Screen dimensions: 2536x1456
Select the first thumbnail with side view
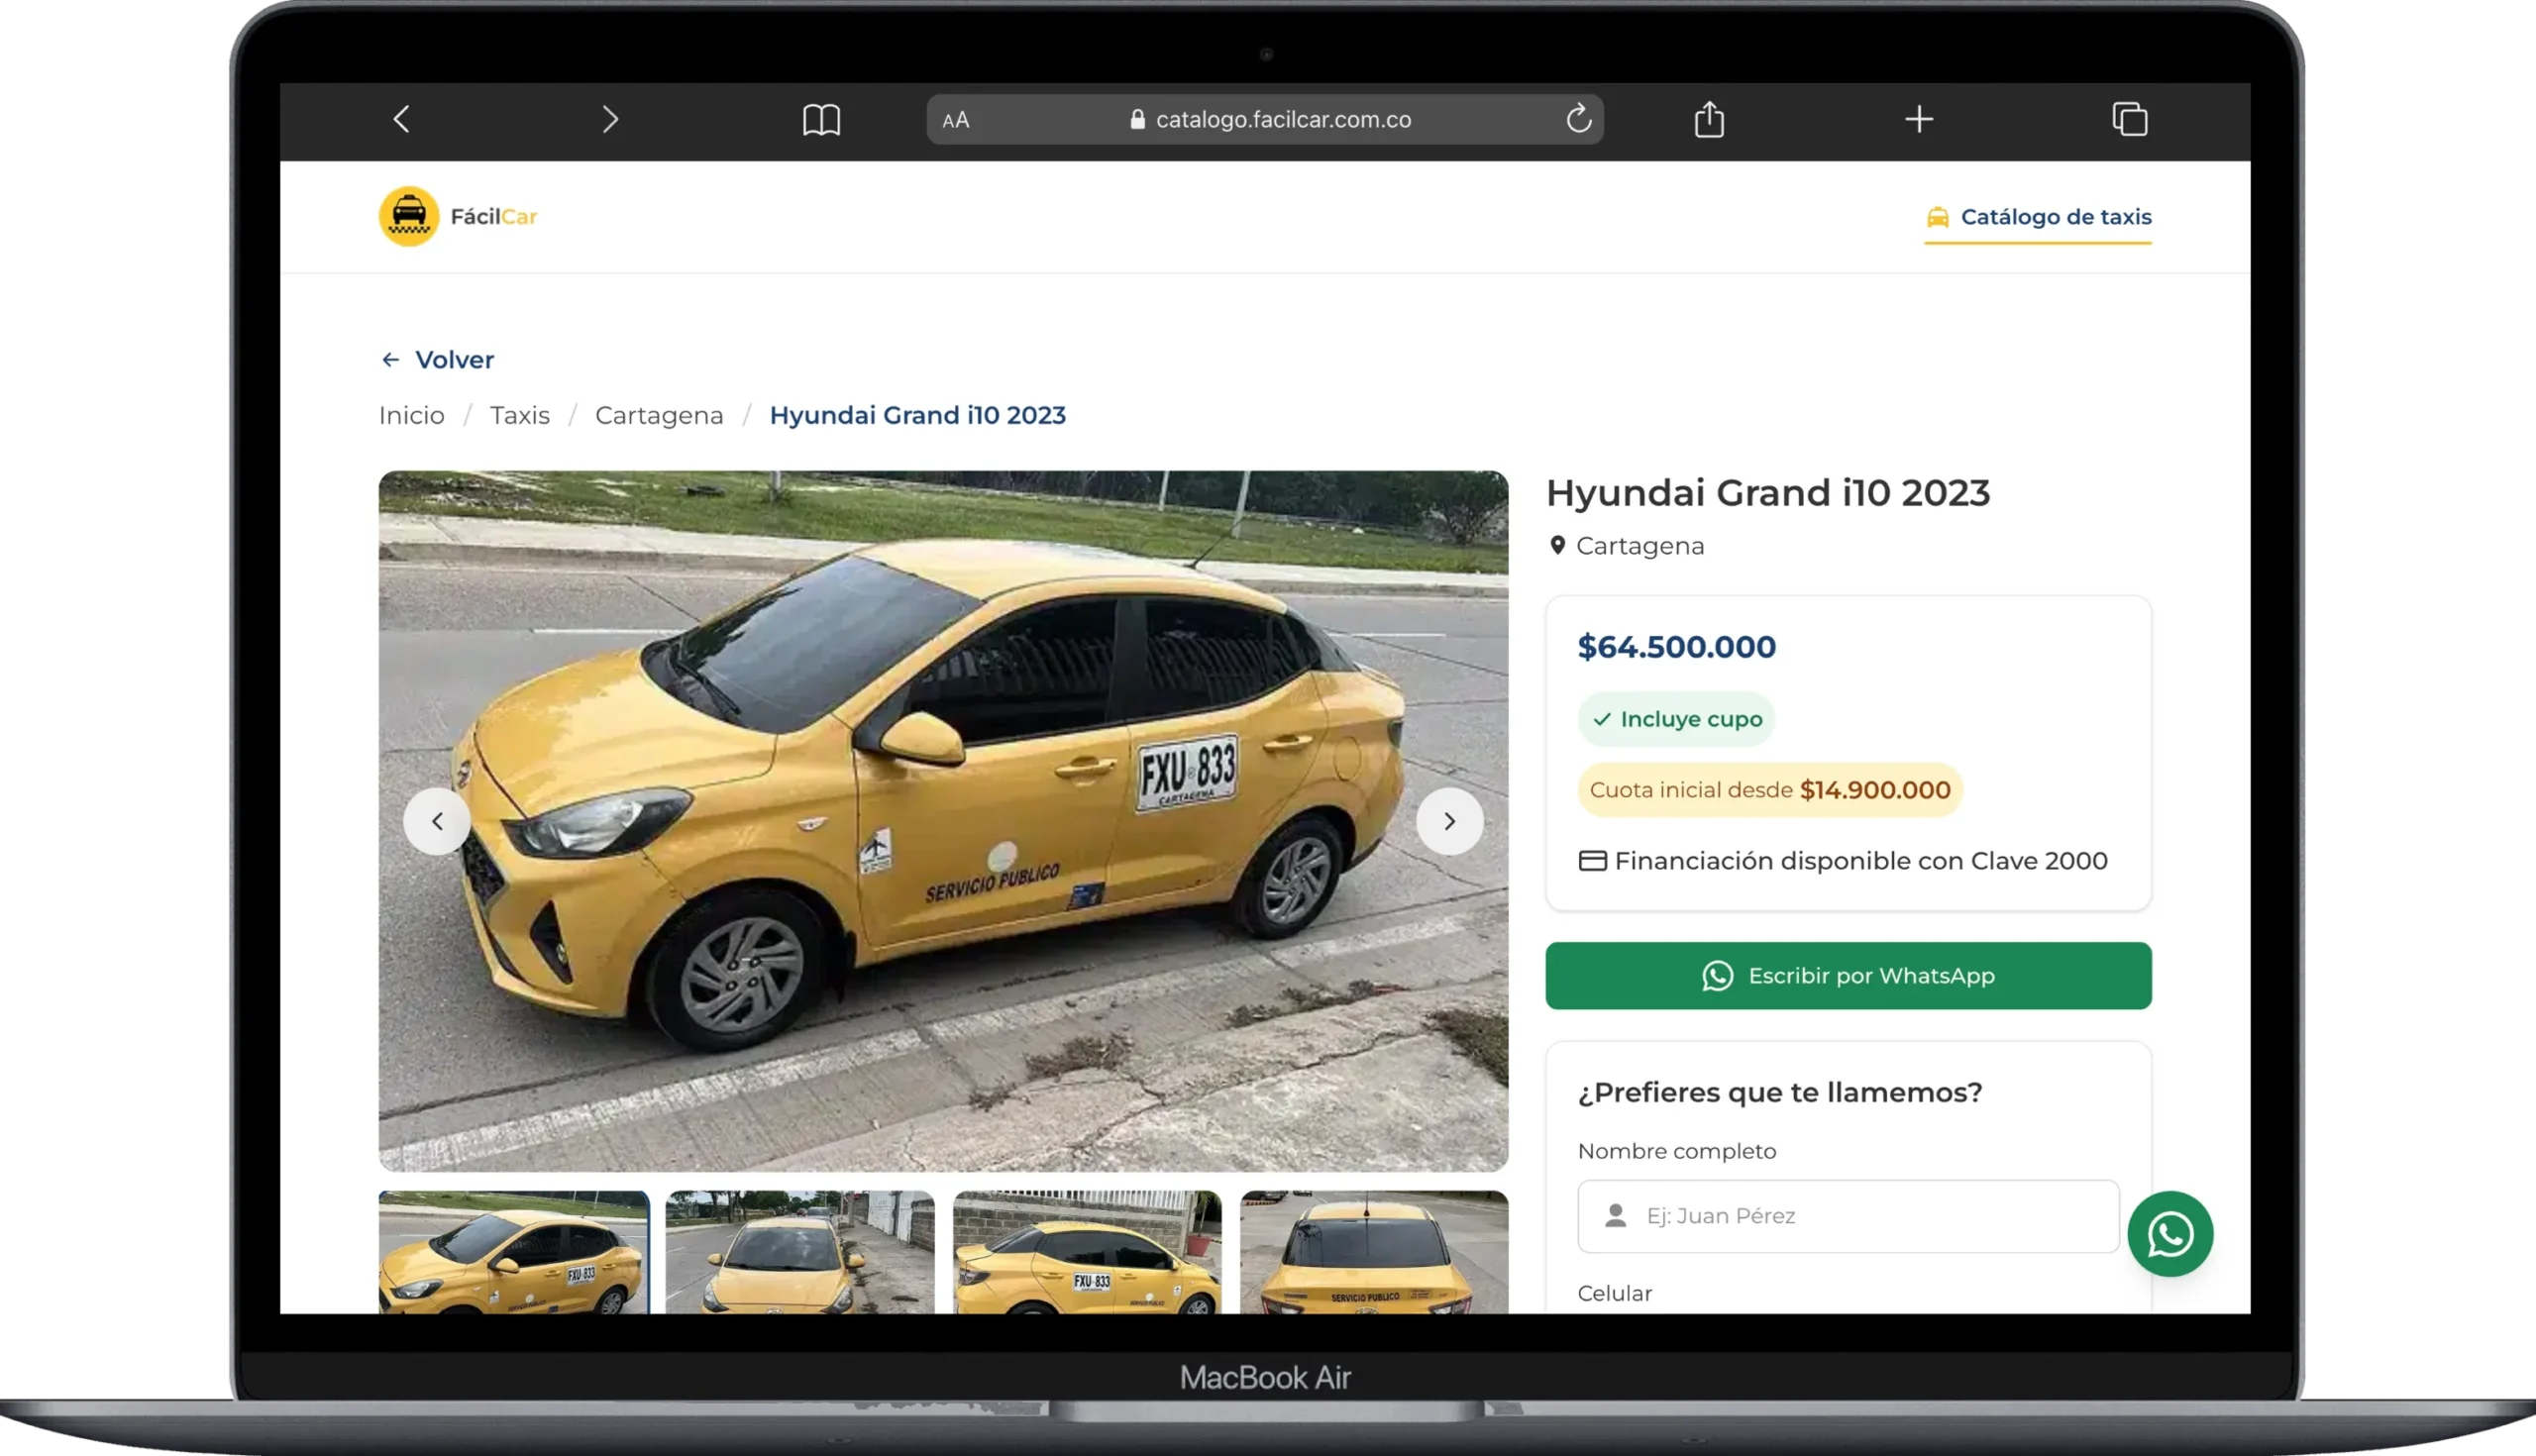tap(514, 1252)
